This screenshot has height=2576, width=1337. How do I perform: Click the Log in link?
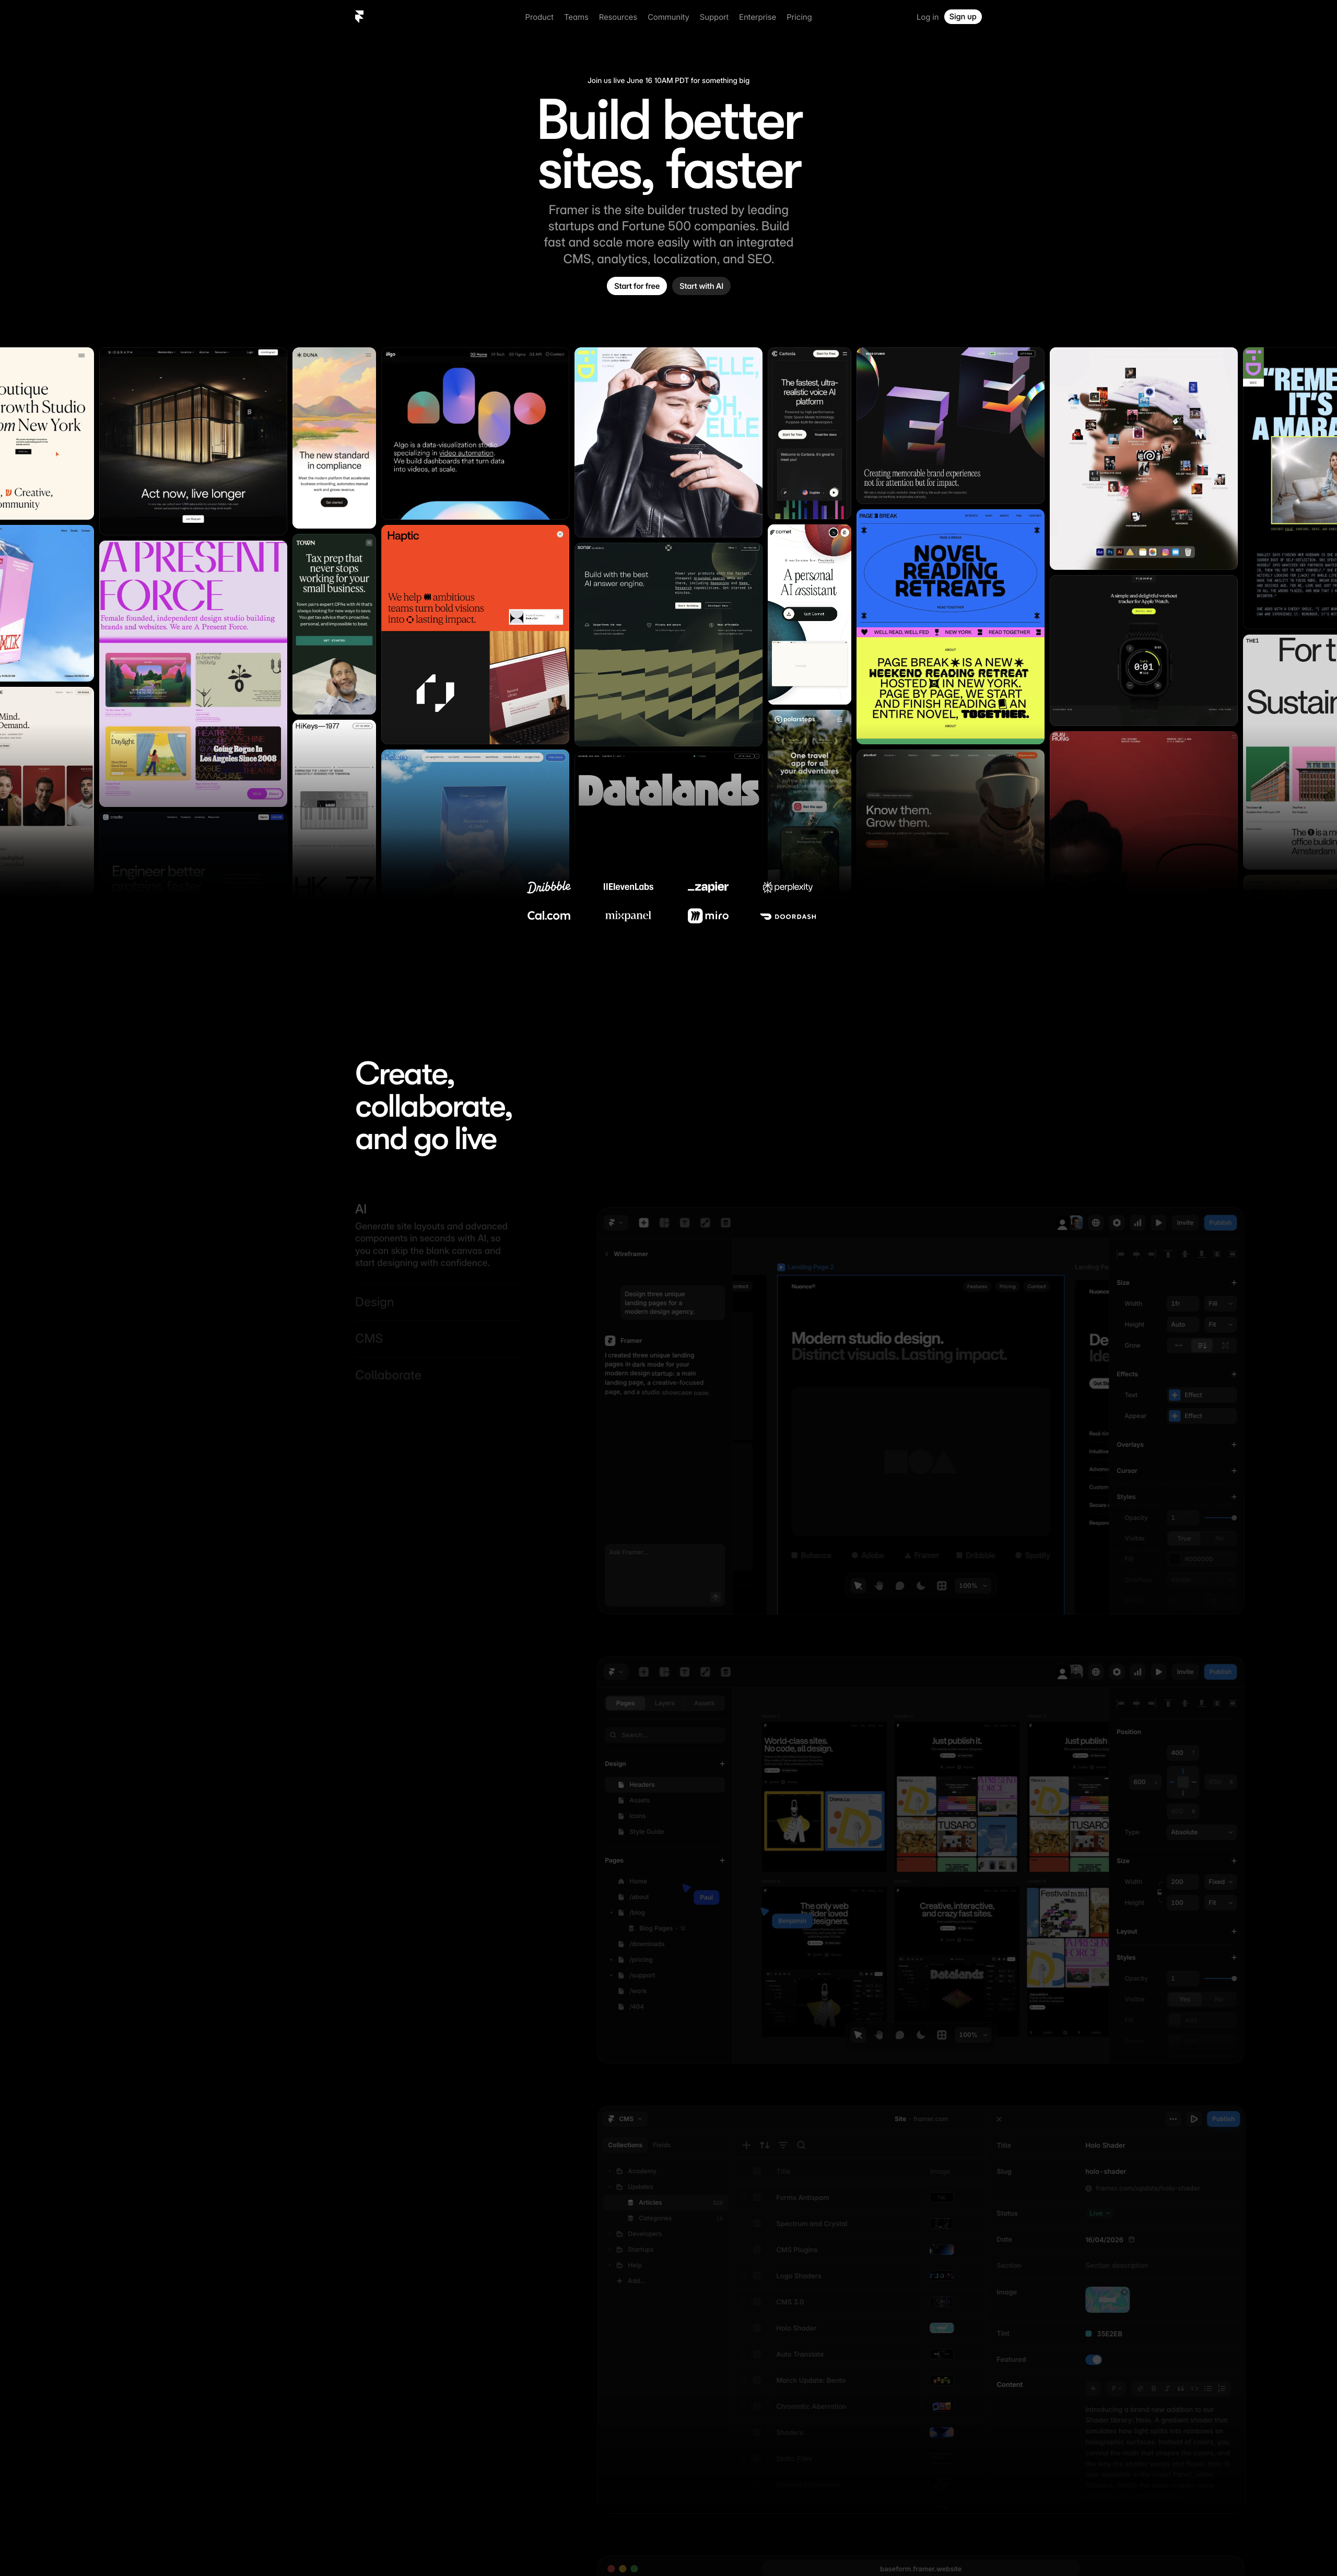point(927,17)
